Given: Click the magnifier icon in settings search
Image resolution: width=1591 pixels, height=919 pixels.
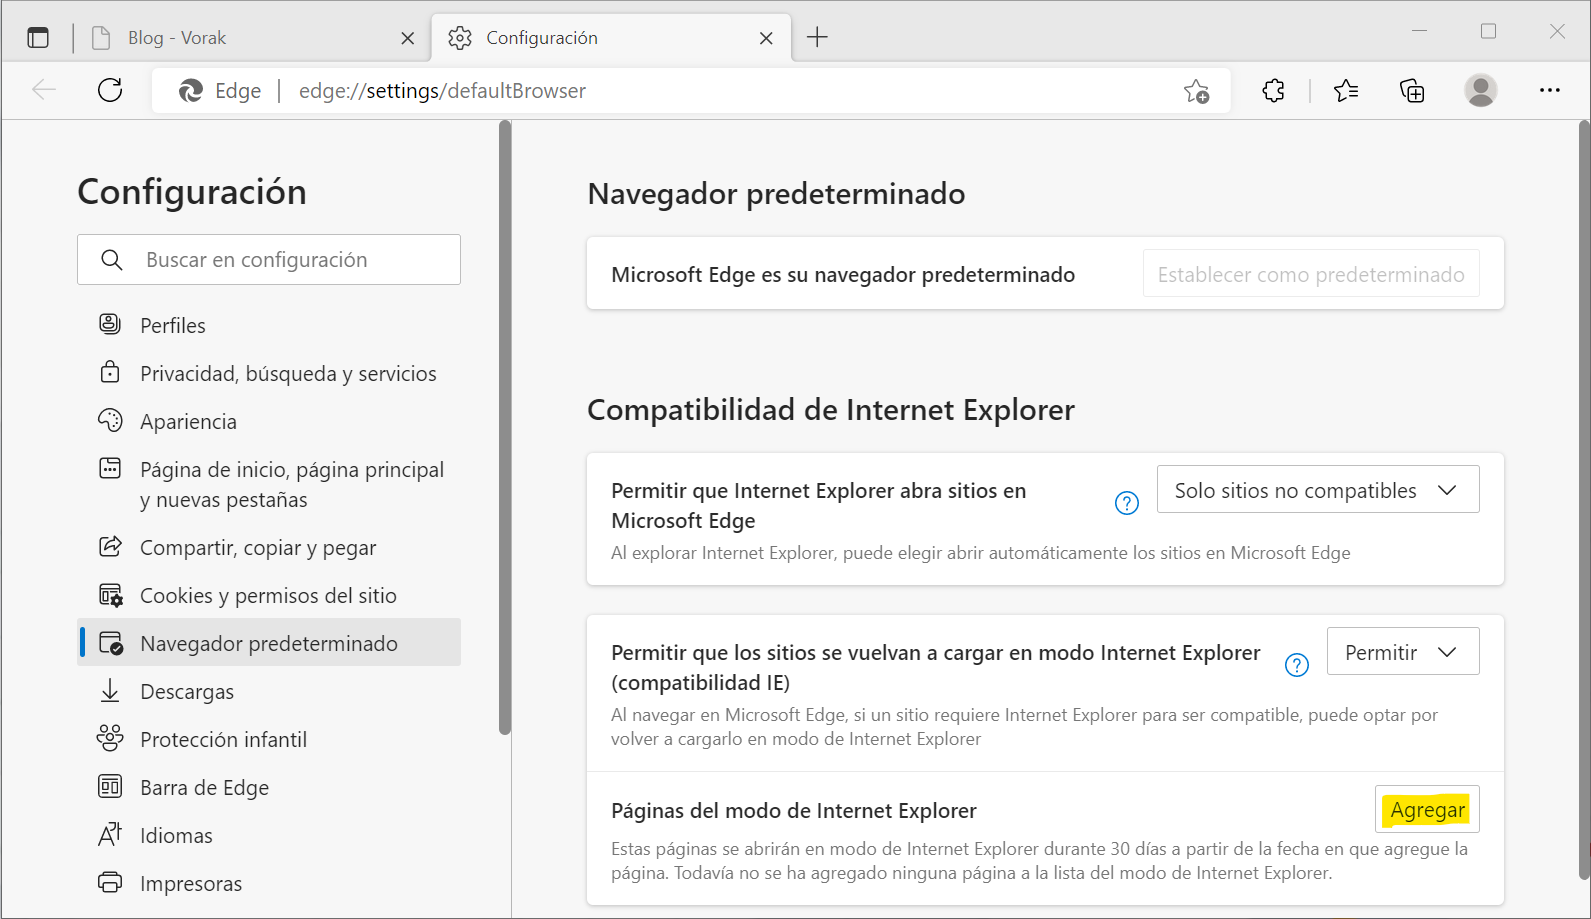Looking at the screenshot, I should click(112, 260).
